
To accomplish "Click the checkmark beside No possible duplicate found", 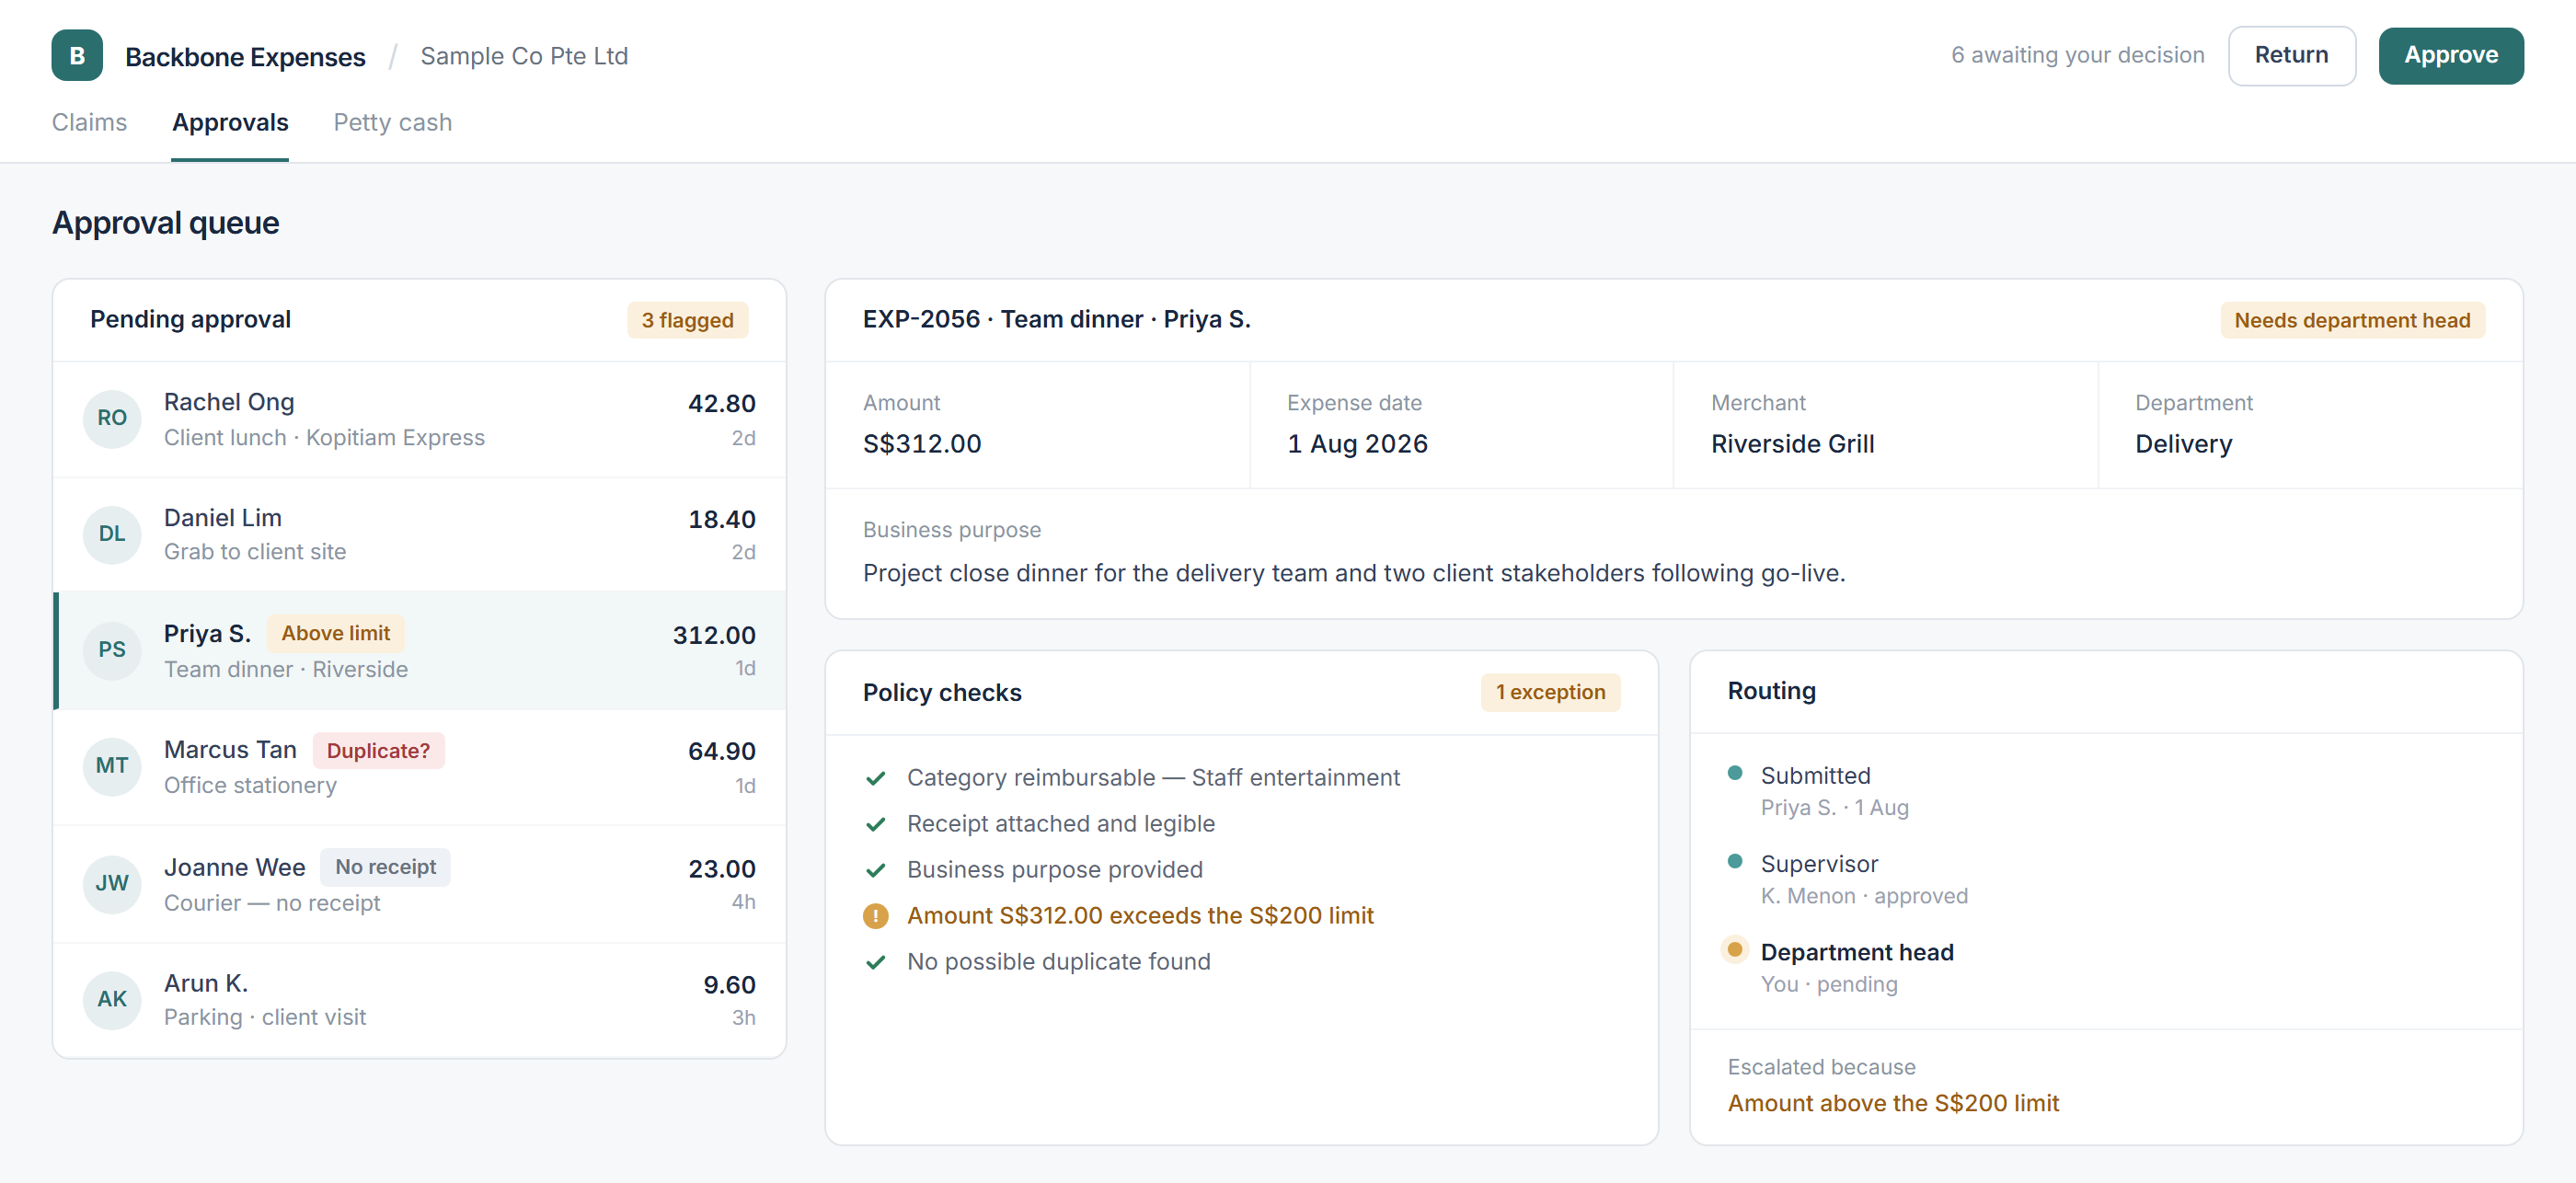I will coord(876,962).
